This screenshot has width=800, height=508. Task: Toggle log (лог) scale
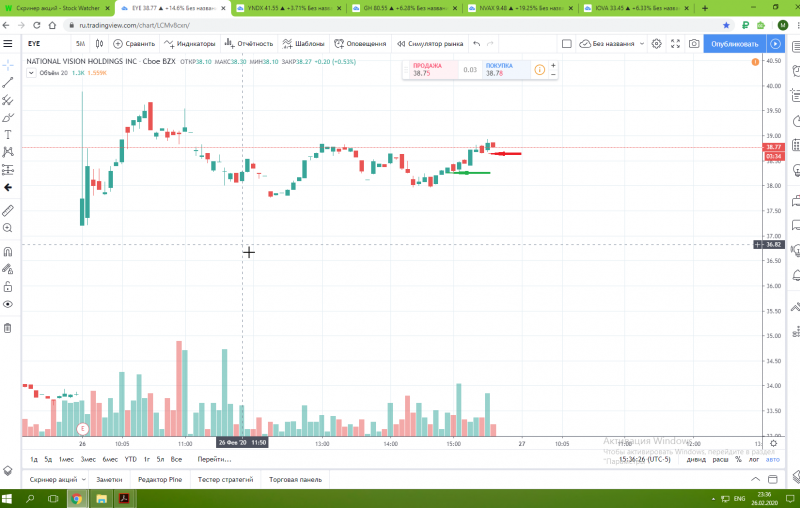(x=754, y=459)
